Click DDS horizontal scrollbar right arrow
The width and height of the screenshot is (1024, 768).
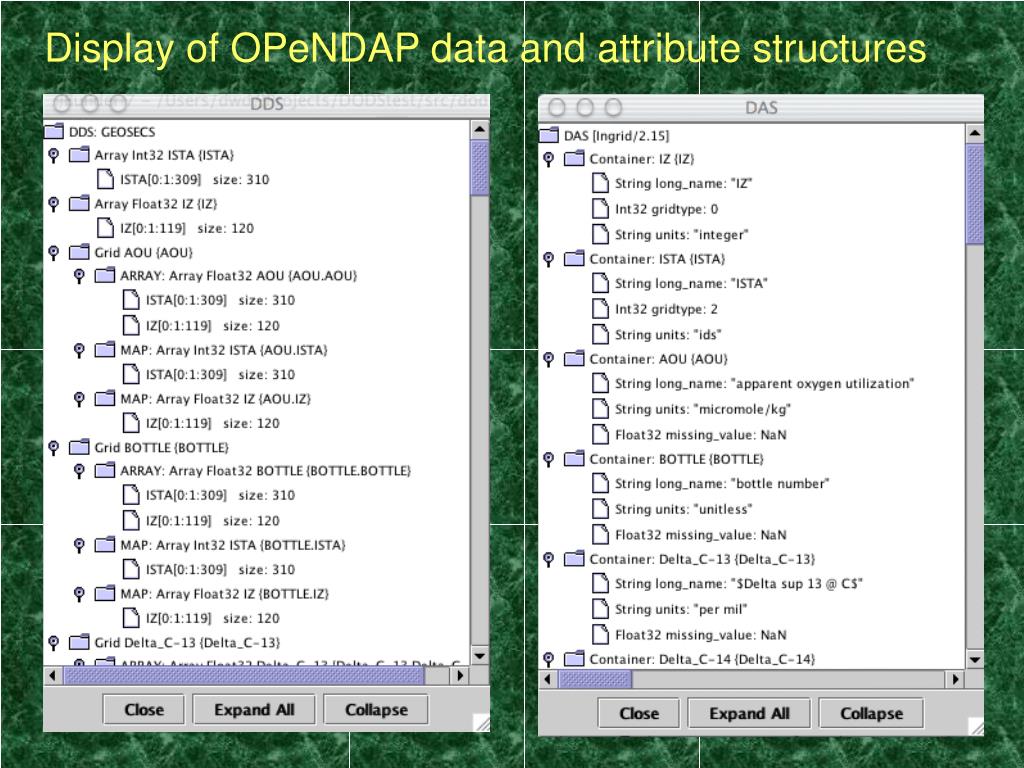click(x=460, y=675)
